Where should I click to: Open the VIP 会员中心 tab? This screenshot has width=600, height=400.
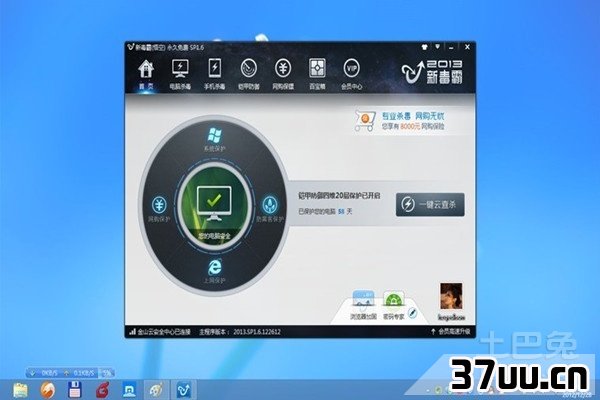pyautogui.click(x=351, y=75)
